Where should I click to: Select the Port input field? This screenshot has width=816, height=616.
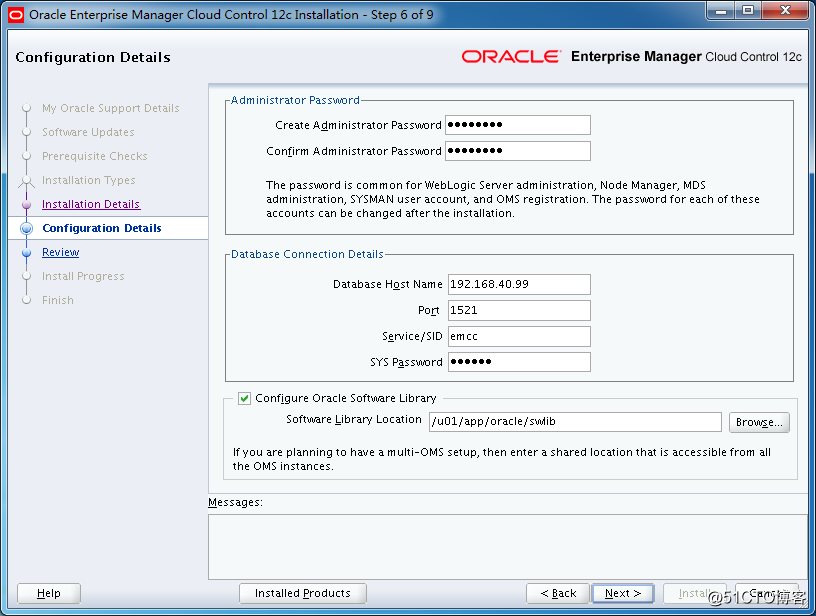(x=517, y=310)
